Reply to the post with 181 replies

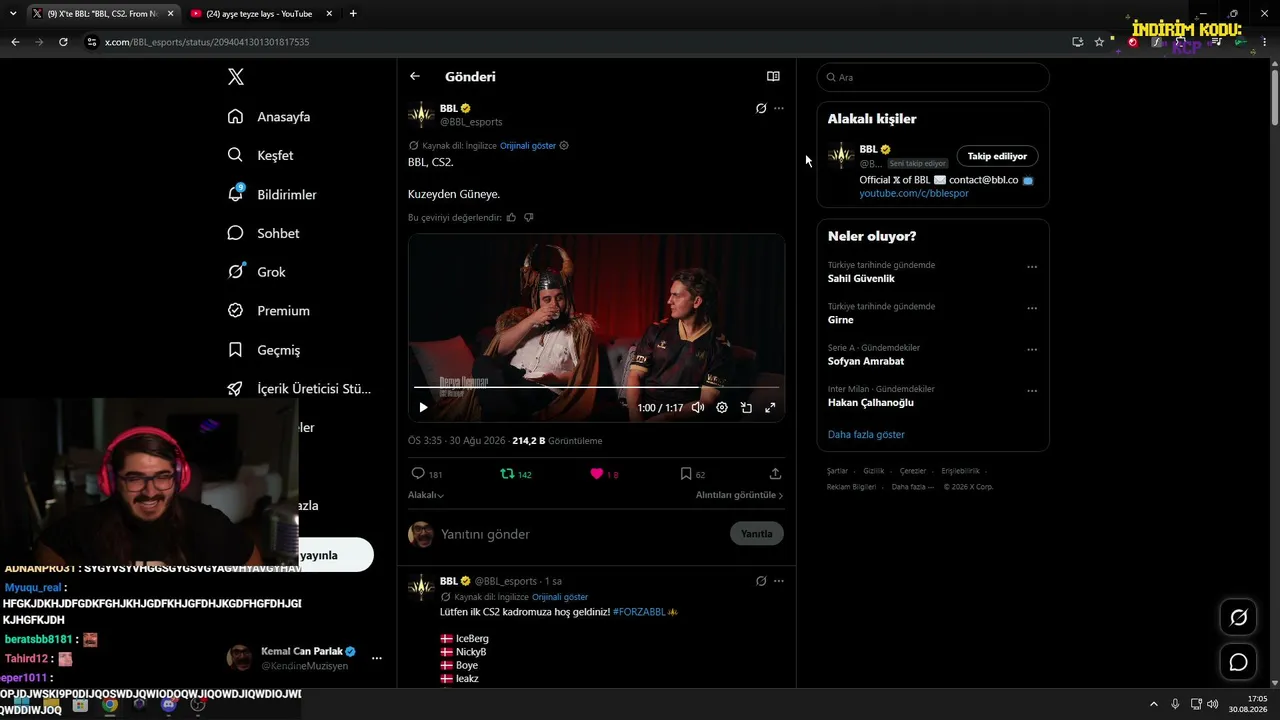click(x=427, y=474)
